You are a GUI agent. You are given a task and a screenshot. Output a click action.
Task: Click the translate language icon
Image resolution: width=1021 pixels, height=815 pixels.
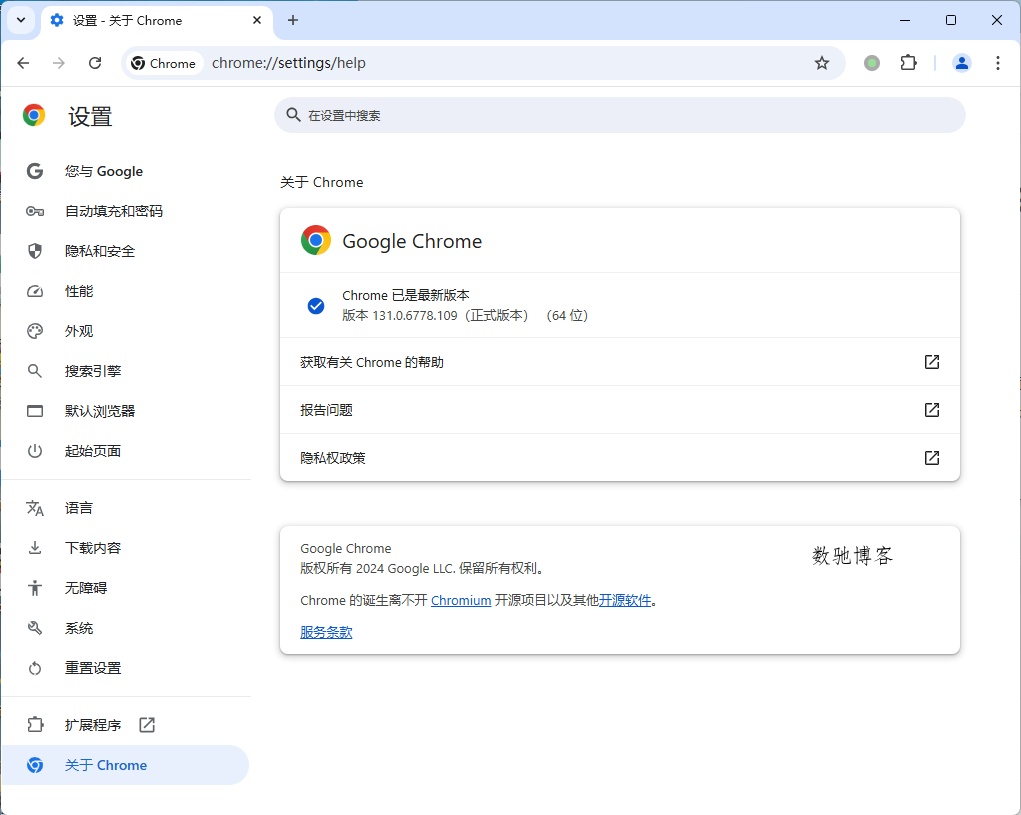tap(35, 508)
